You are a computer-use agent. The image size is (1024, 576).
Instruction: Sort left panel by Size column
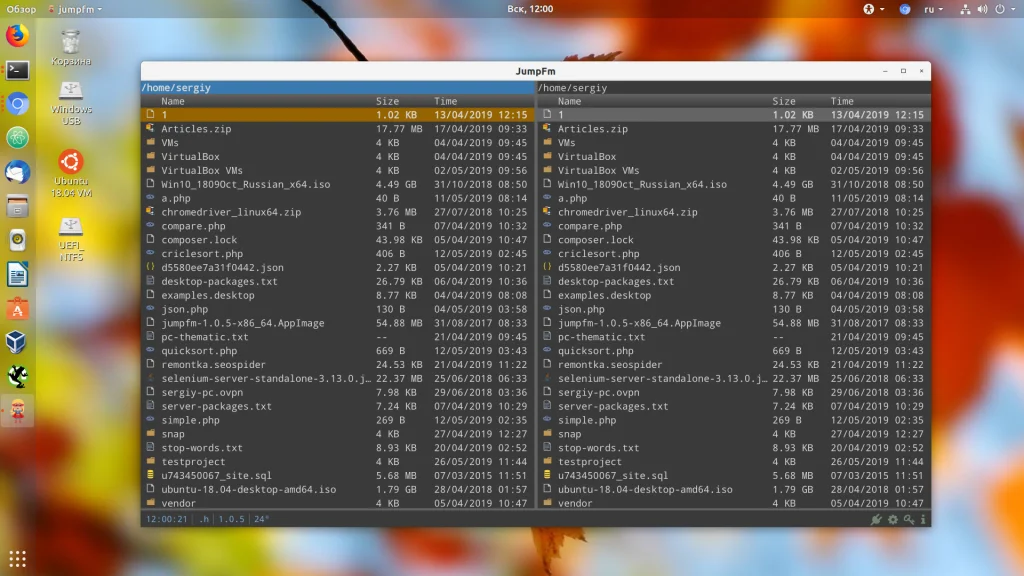coord(387,101)
